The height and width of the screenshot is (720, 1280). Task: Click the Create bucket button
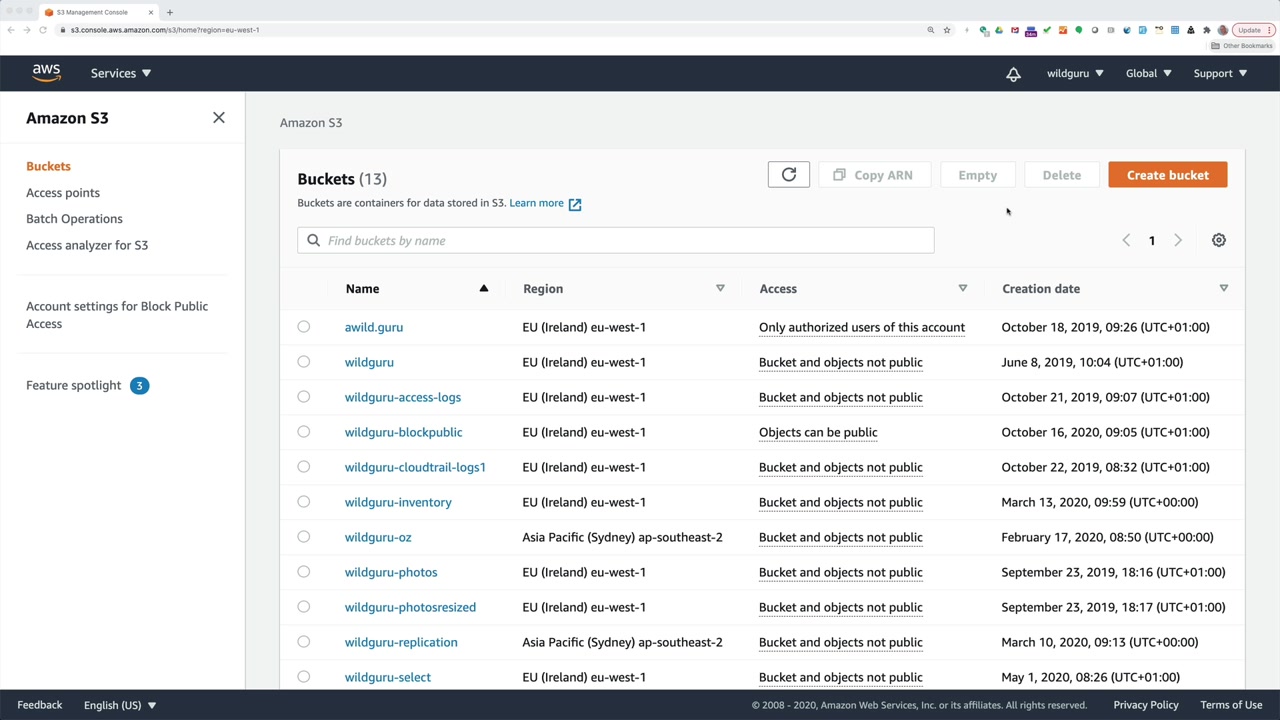coord(1167,175)
